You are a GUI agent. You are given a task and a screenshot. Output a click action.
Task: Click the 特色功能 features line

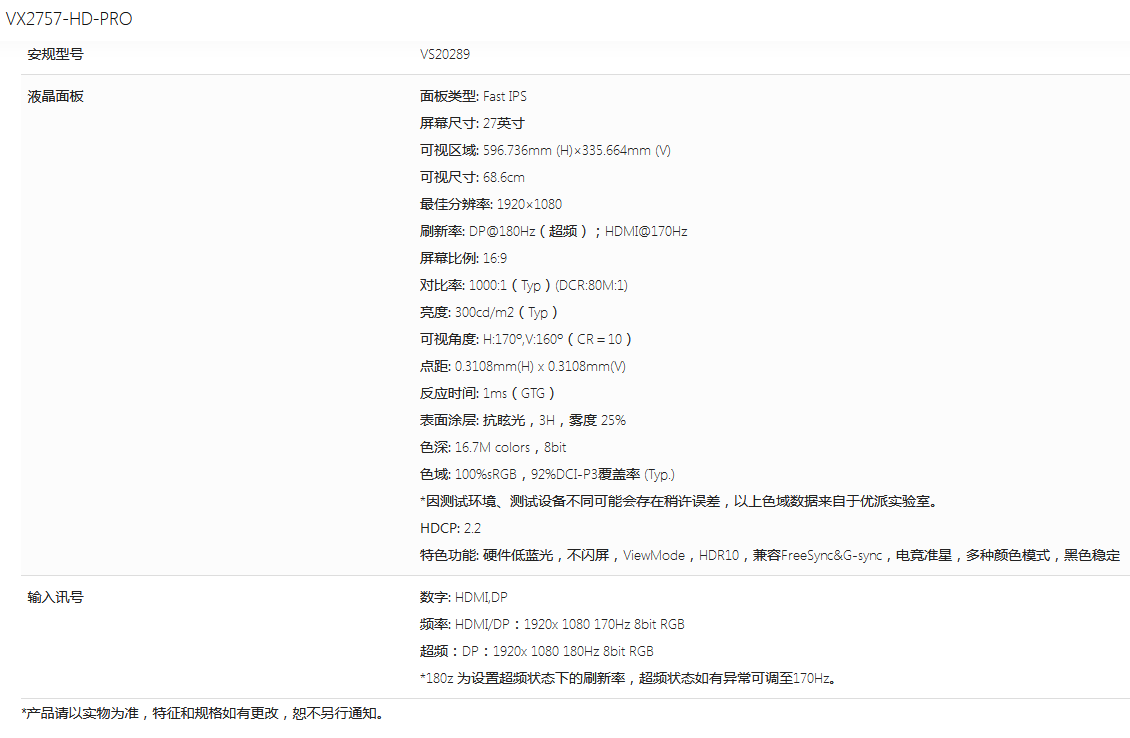[x=770, y=556]
